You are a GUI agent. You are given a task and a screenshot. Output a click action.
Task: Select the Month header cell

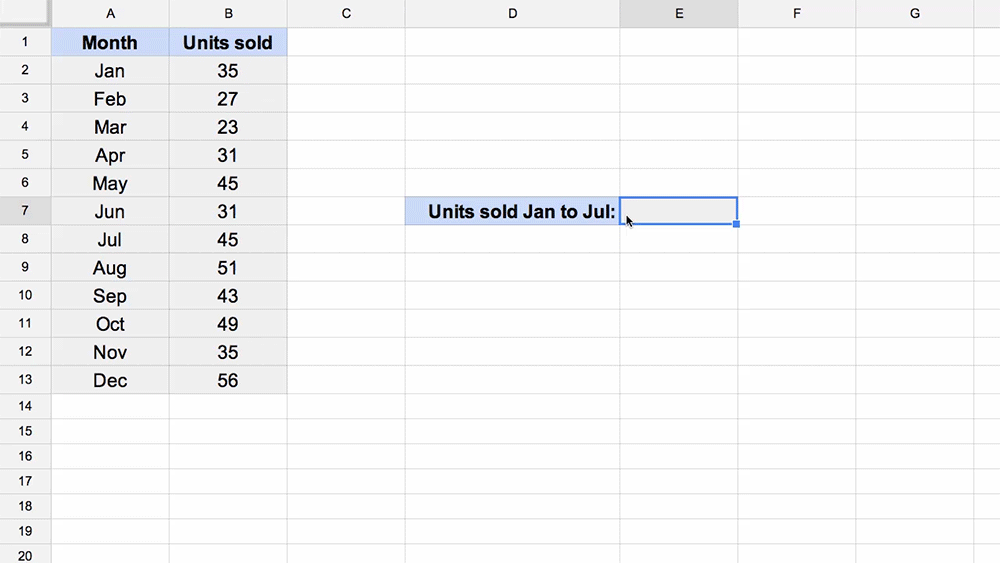(x=110, y=42)
